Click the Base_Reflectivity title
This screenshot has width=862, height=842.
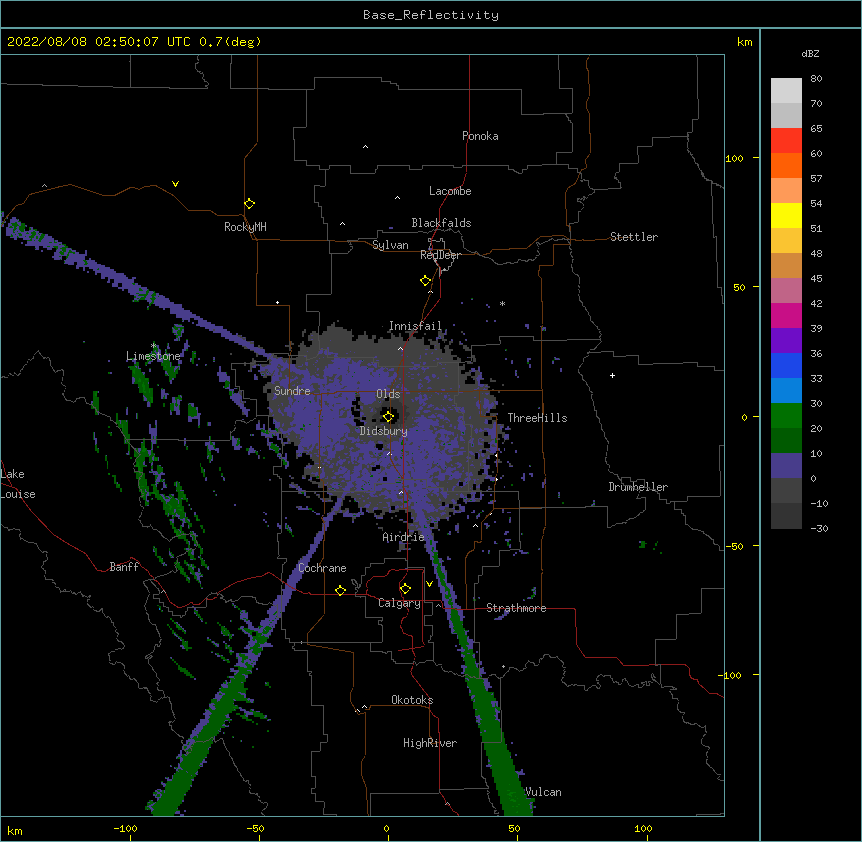point(431,15)
